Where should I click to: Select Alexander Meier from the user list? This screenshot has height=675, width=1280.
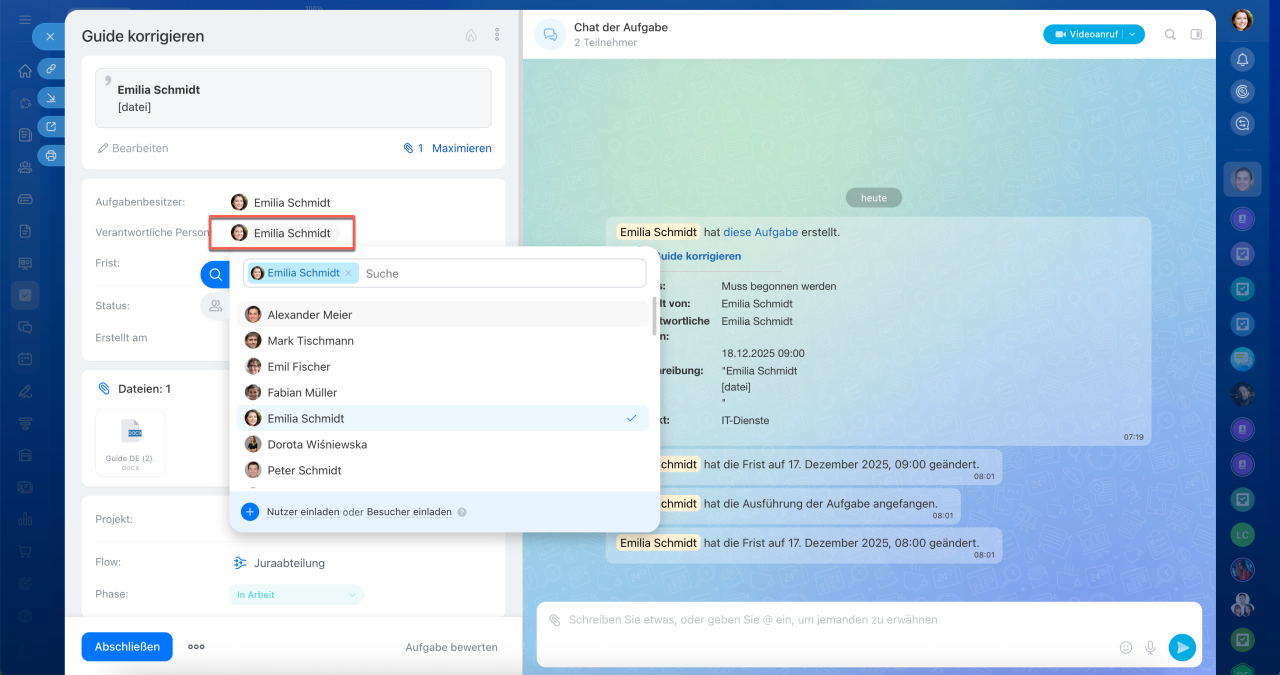click(444, 314)
